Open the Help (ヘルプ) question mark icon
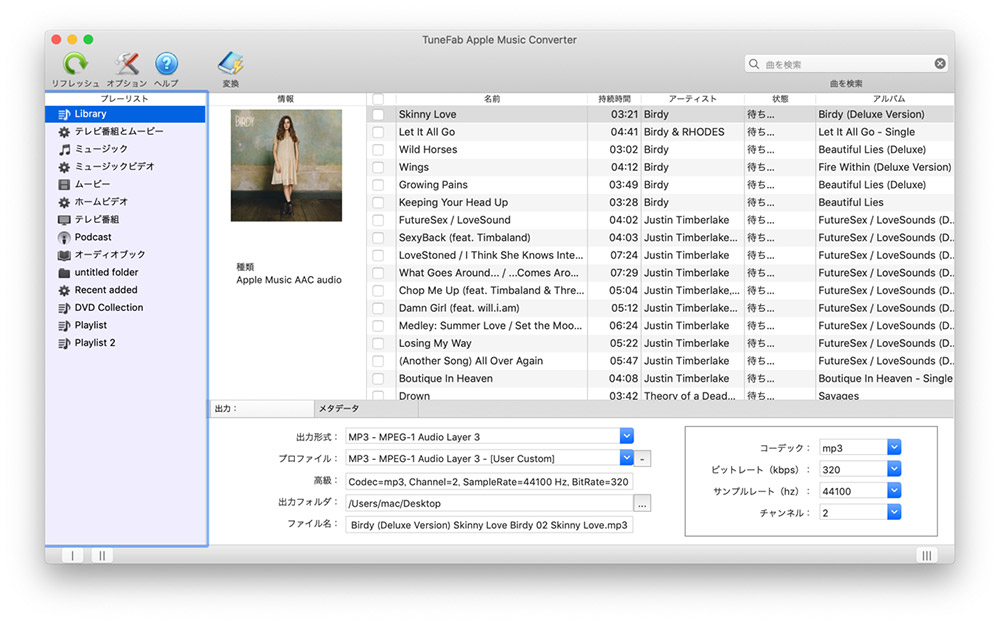 [x=166, y=64]
